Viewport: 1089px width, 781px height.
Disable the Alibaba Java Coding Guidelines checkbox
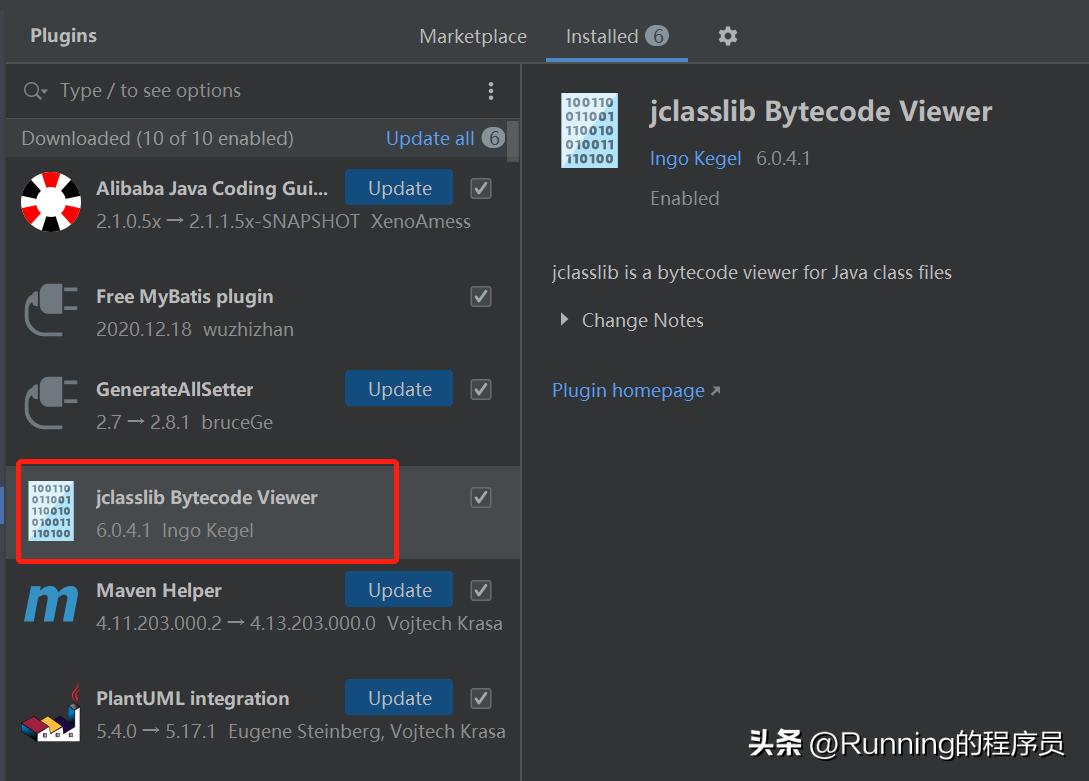(x=481, y=188)
